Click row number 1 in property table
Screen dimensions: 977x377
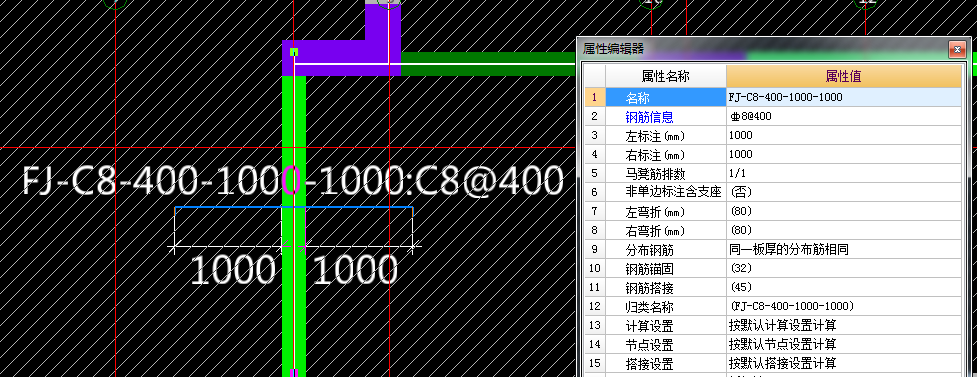tap(595, 97)
